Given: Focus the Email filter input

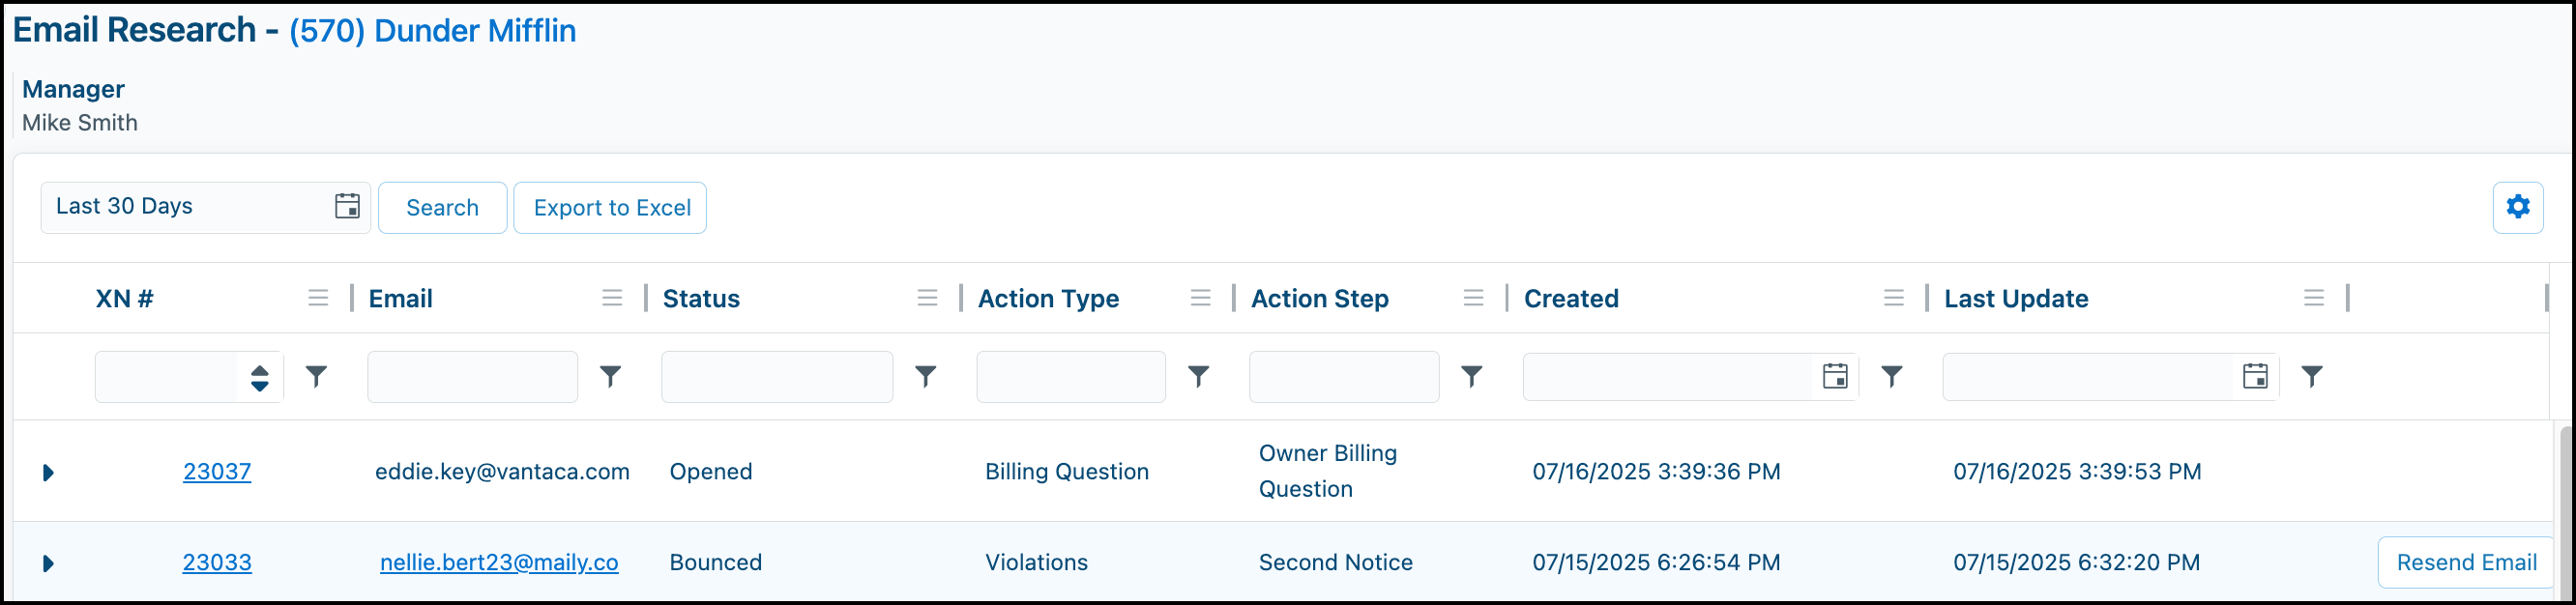Looking at the screenshot, I should pyautogui.click(x=472, y=377).
